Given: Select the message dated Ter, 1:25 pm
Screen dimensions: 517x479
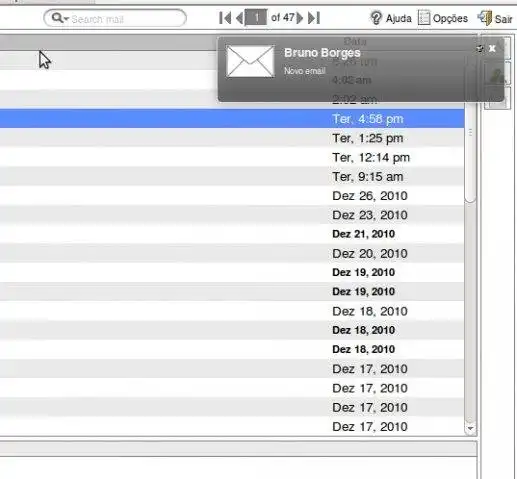Looking at the screenshot, I should (x=232, y=138).
